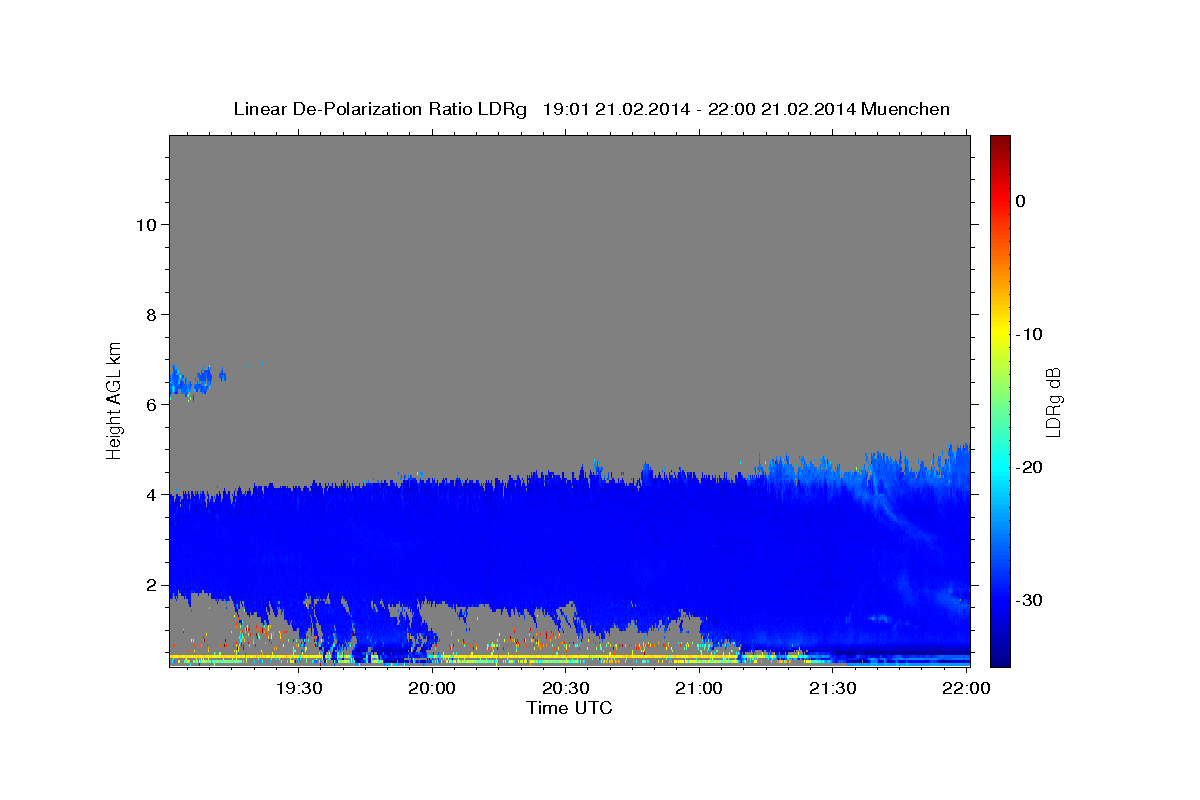
Task: Click the colorbar value '-30'
Action: (x=1029, y=600)
